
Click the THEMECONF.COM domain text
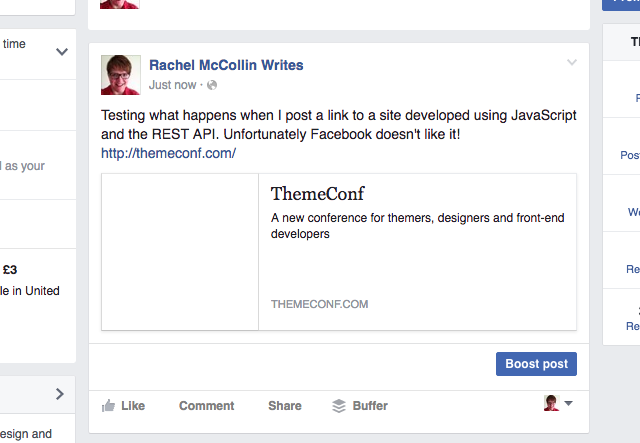320,304
